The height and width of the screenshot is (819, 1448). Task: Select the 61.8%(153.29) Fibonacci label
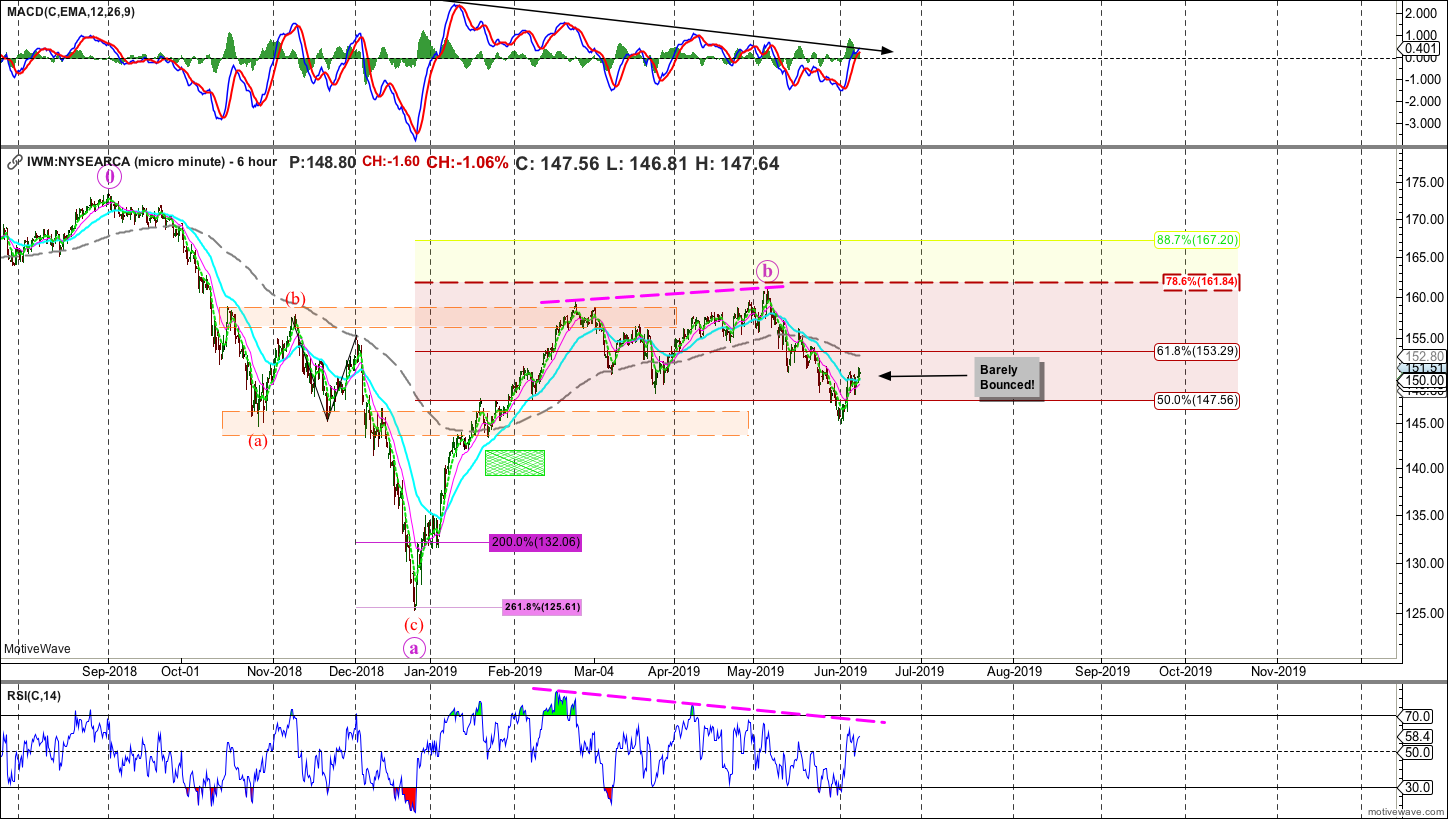tap(1197, 351)
